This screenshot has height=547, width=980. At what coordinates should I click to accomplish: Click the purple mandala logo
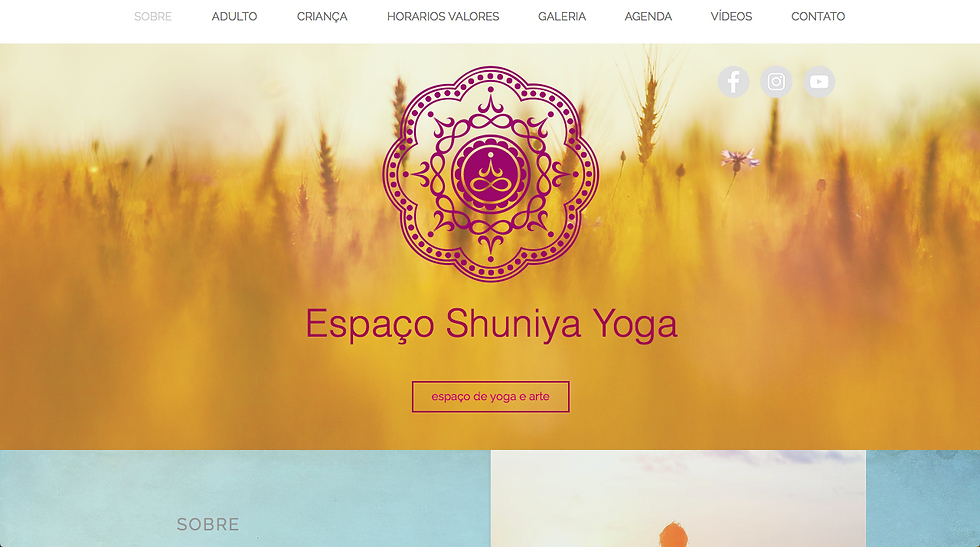click(491, 174)
